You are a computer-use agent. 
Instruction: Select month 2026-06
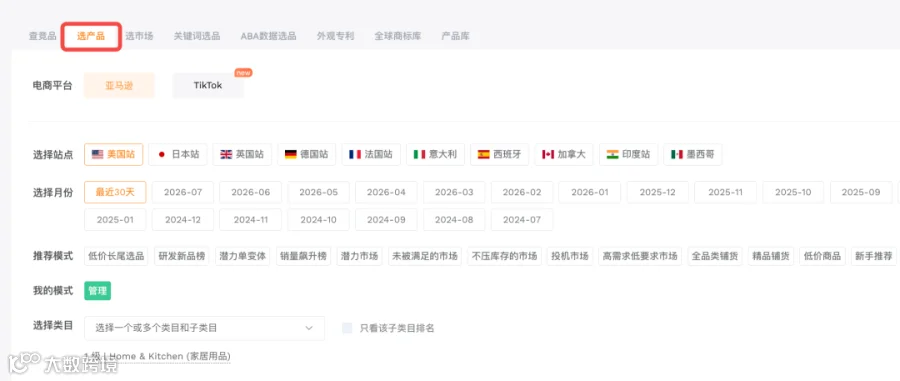tap(251, 192)
